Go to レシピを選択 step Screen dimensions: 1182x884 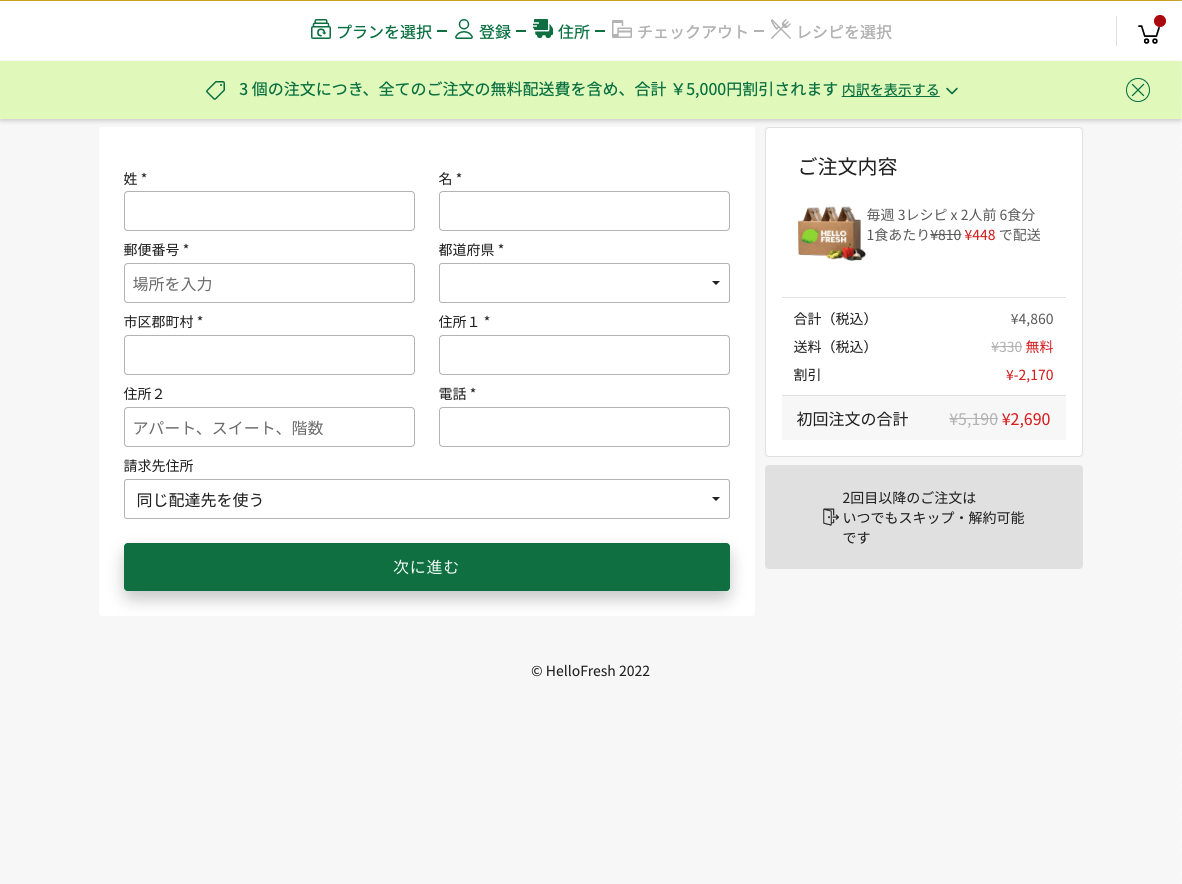click(x=844, y=32)
